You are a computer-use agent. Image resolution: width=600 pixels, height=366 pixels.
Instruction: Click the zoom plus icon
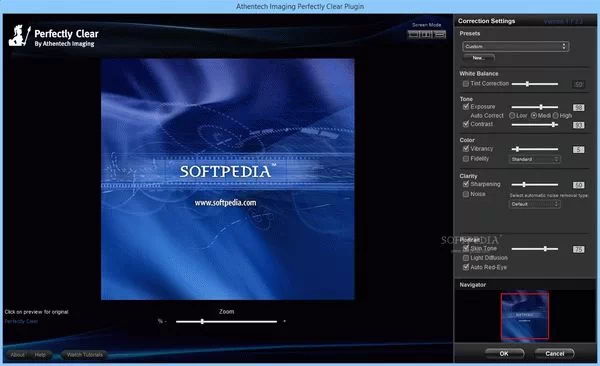(x=284, y=321)
